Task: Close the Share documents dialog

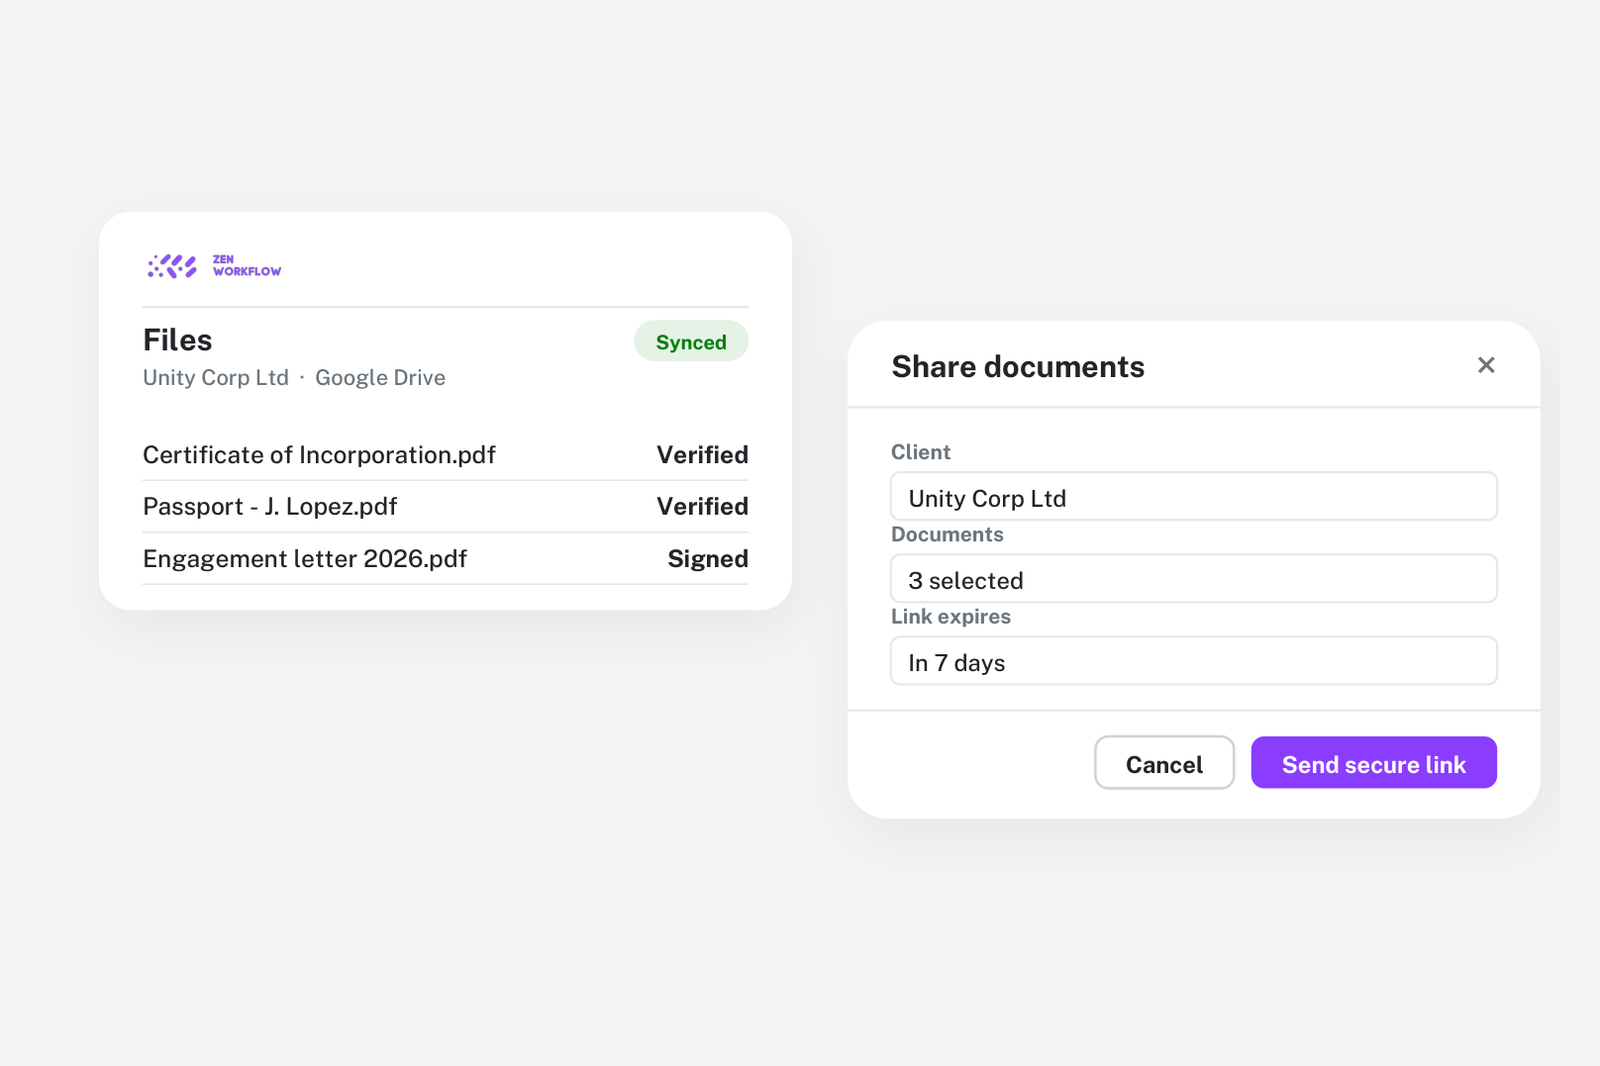Action: coord(1486,365)
